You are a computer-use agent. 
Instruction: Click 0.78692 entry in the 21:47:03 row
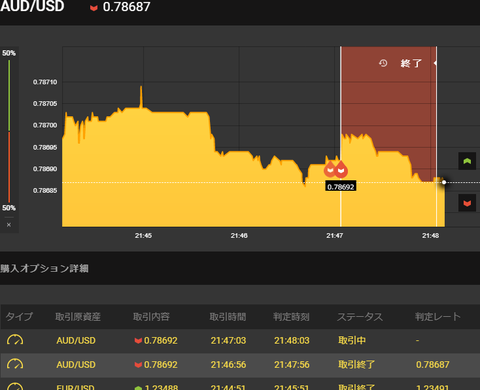(156, 340)
